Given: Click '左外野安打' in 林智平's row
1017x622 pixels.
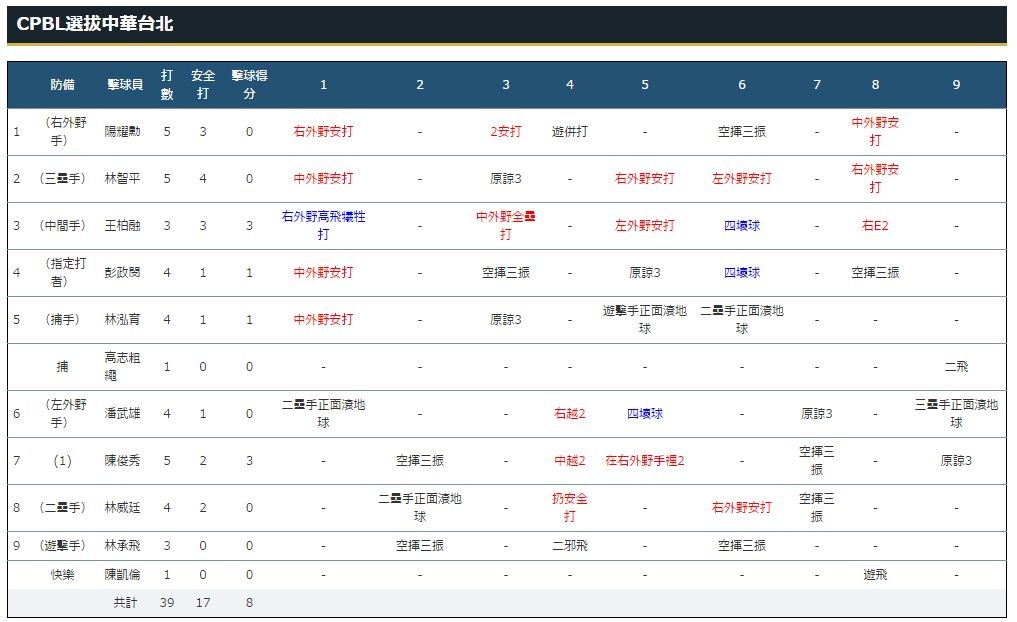Looking at the screenshot, I should 741,178.
